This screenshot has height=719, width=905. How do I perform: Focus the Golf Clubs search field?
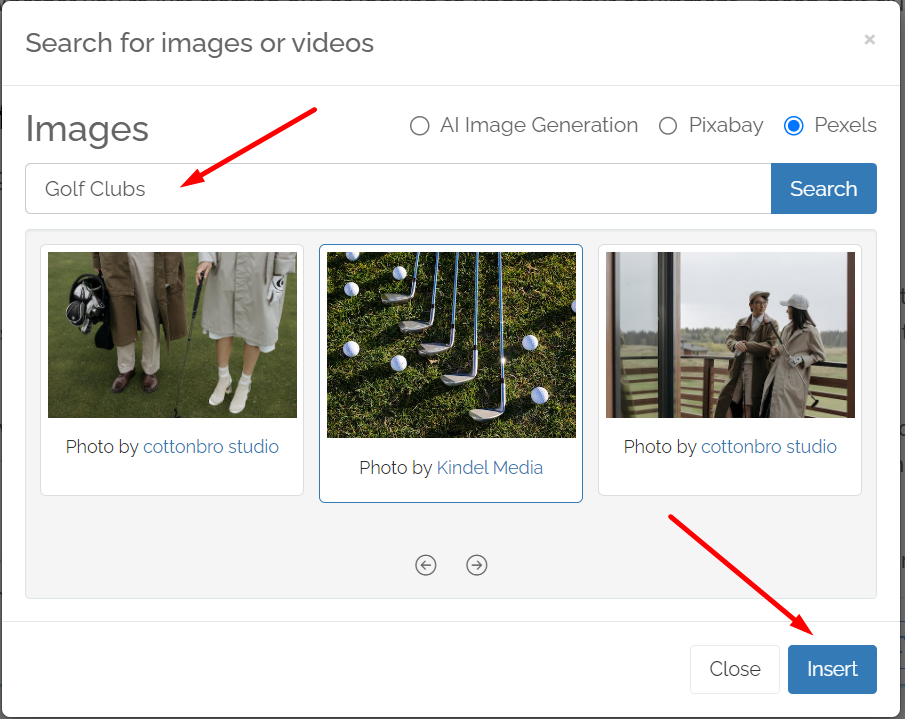(x=398, y=189)
